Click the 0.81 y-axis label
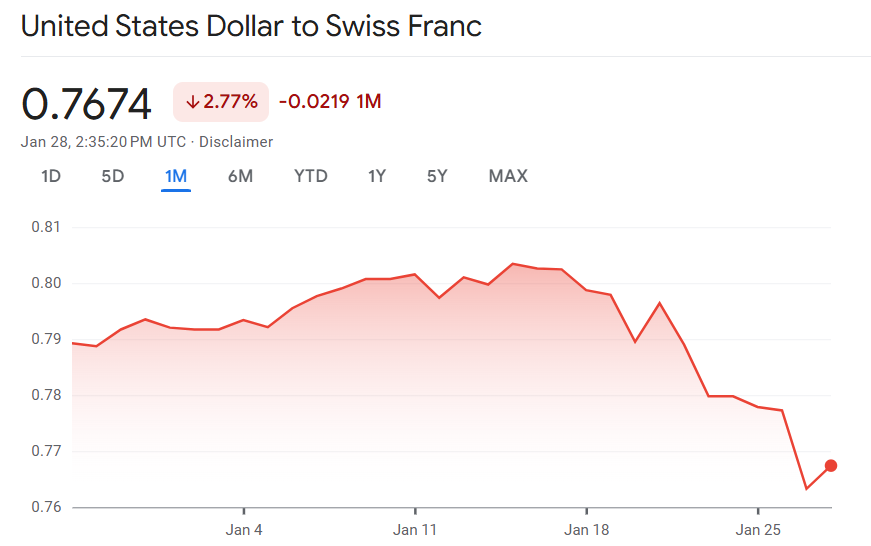 point(46,227)
